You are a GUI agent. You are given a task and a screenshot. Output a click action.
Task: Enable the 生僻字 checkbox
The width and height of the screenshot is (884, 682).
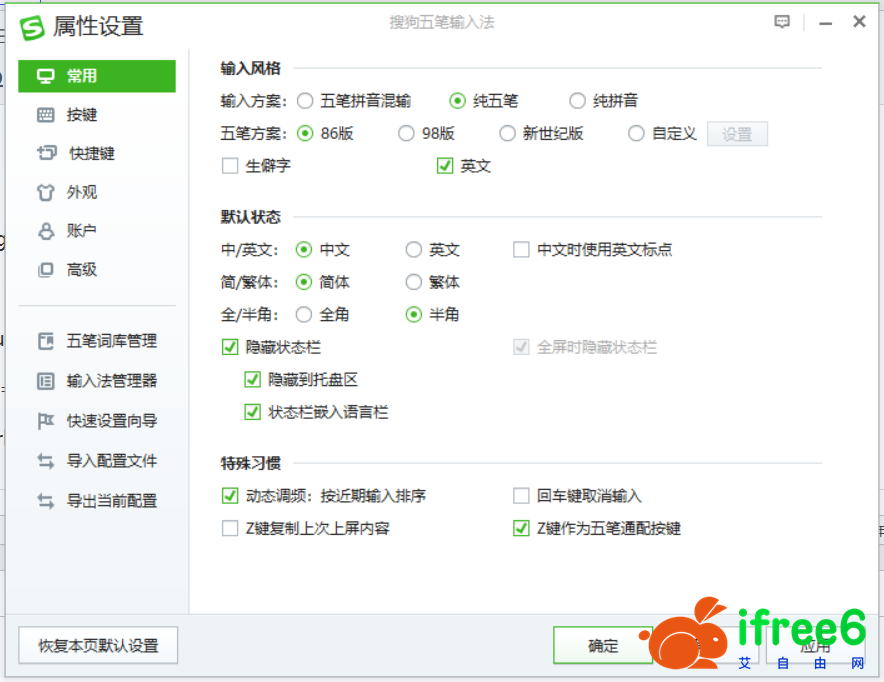pos(230,166)
